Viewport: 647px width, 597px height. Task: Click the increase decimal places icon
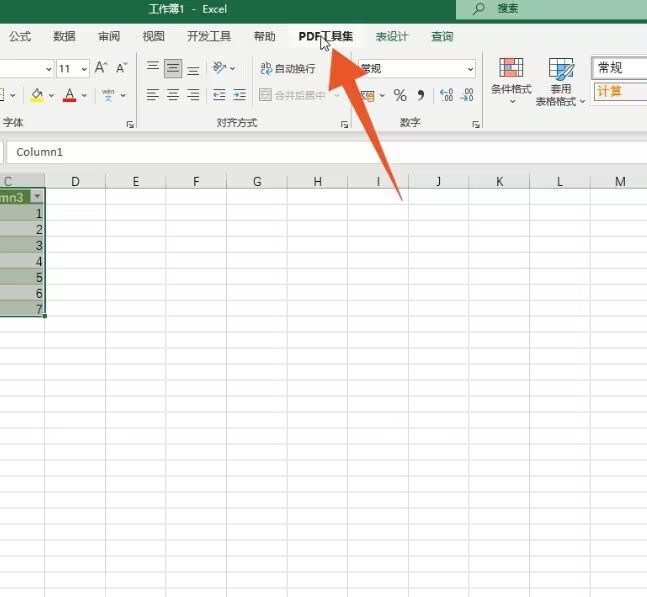[446, 95]
